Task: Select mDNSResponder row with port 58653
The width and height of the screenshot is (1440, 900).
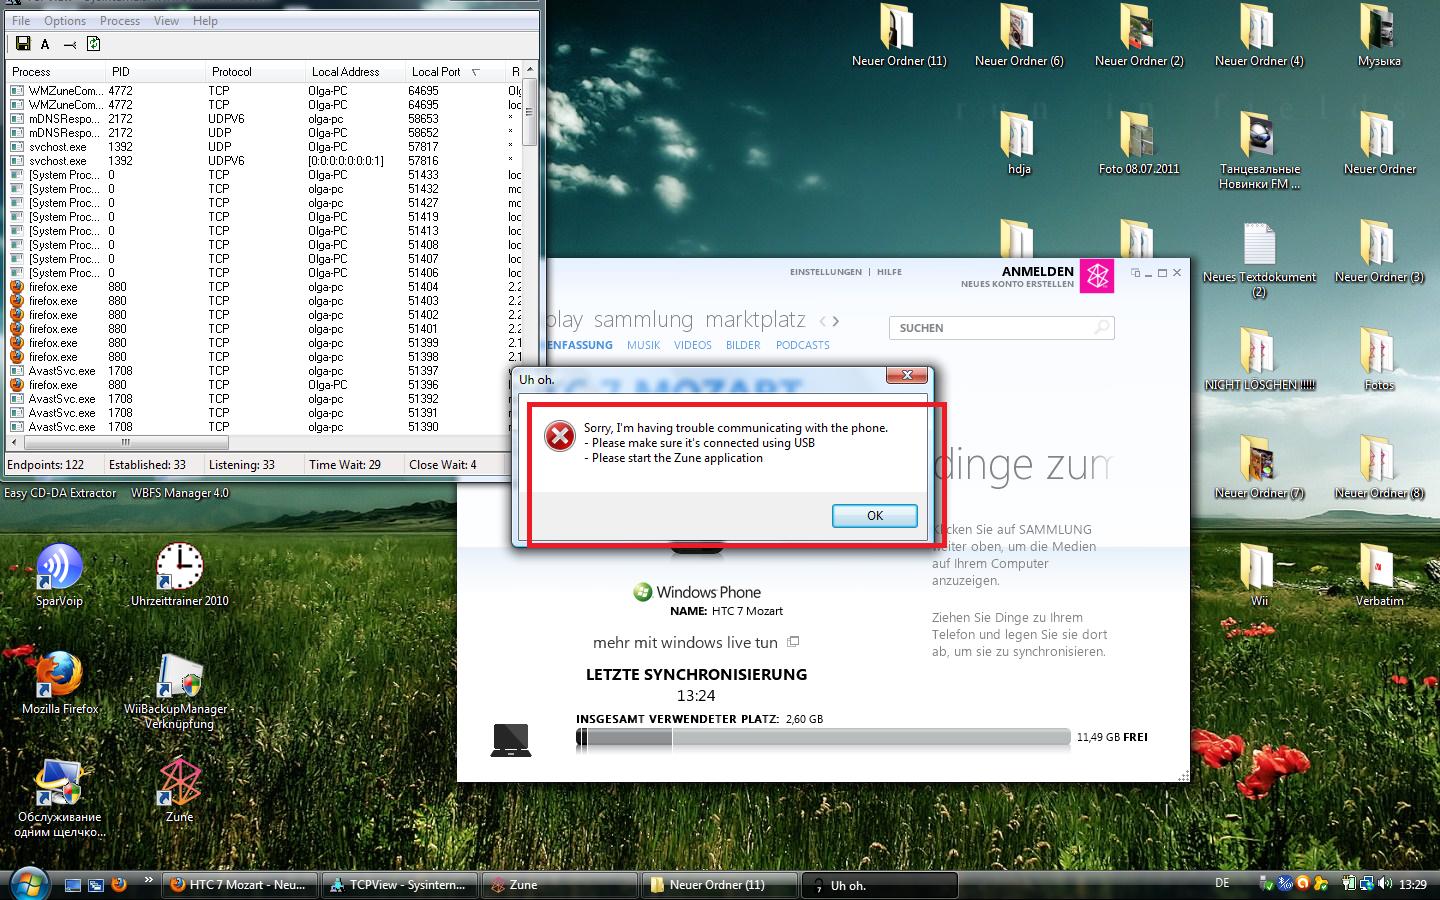Action: tap(265, 119)
